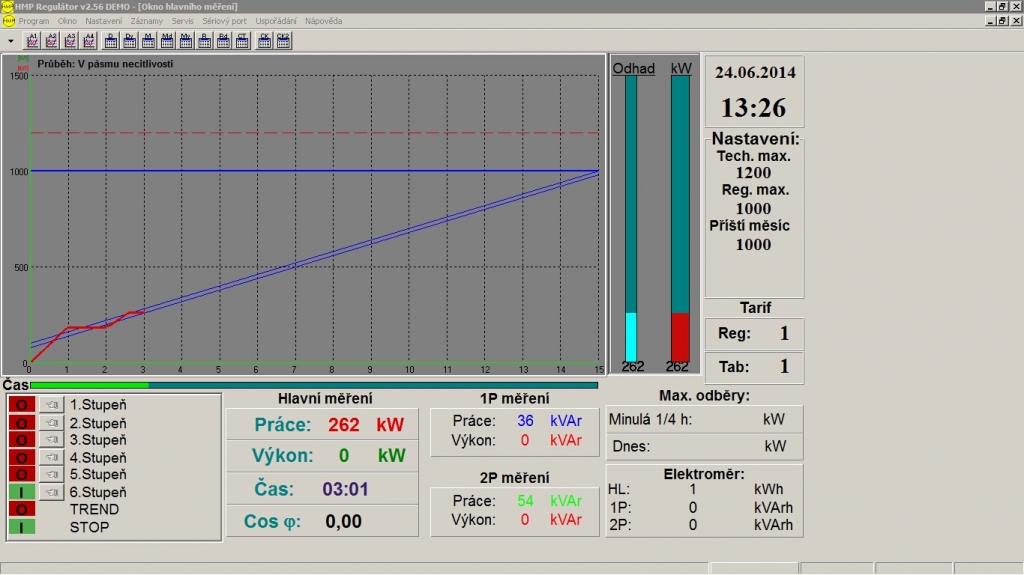Toggle the red O indicator of 4.Stupeň
Screen dimensions: 1024x575
pyautogui.click(x=22, y=457)
